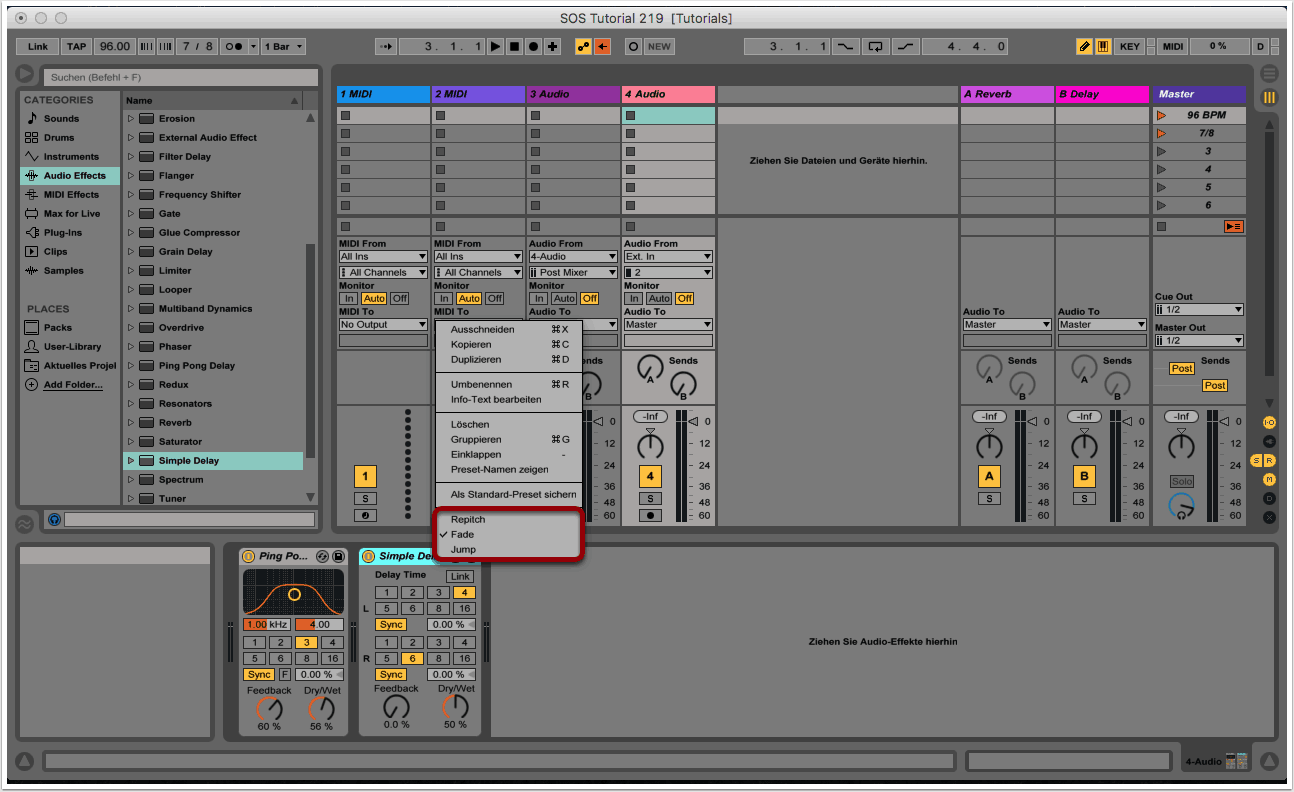This screenshot has width=1294, height=792.
Task: Expand the Reverb folder in browser
Action: 130,423
